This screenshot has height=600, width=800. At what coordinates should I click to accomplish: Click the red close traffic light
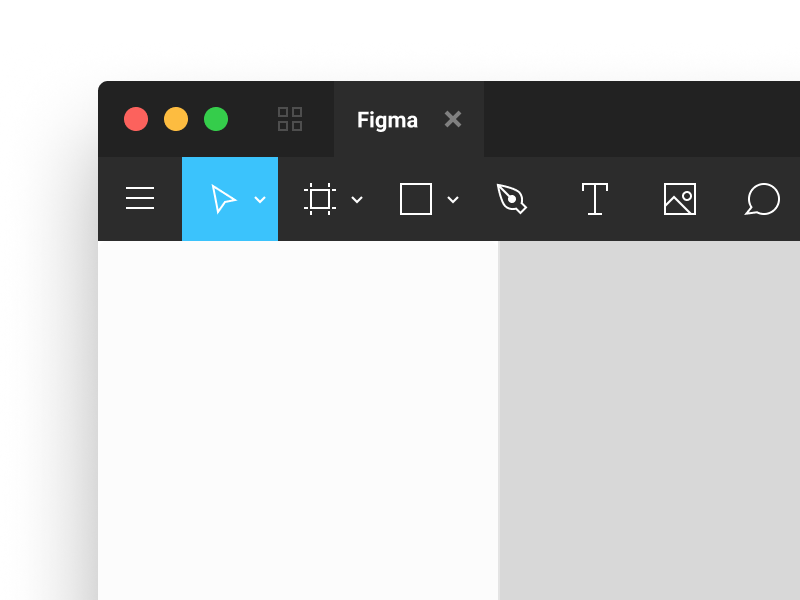[136, 119]
